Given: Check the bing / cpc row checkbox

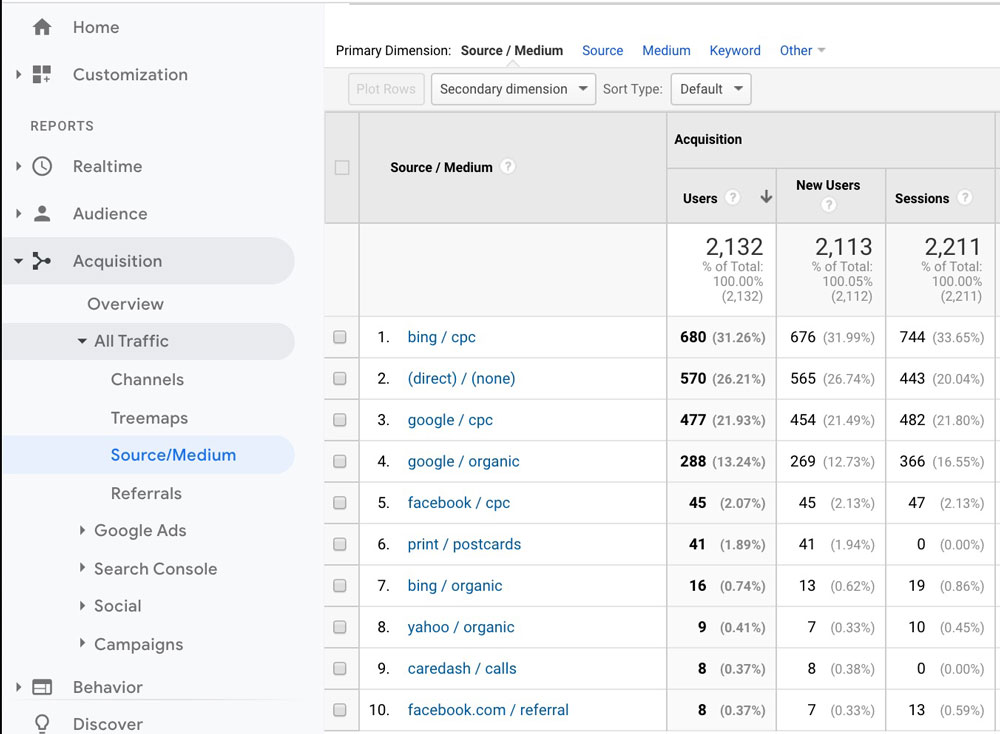Looking at the screenshot, I should pos(340,337).
